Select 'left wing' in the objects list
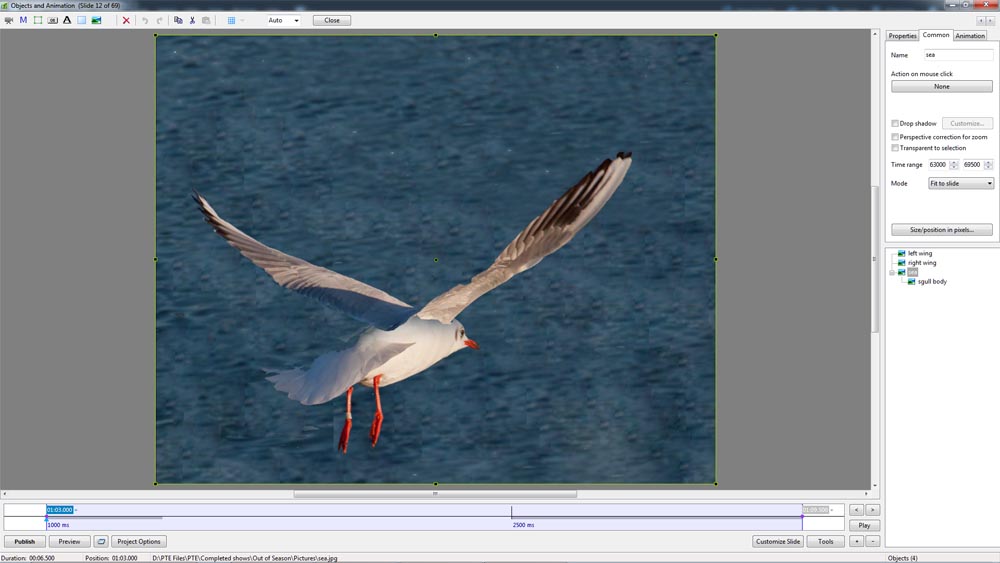 click(x=919, y=254)
